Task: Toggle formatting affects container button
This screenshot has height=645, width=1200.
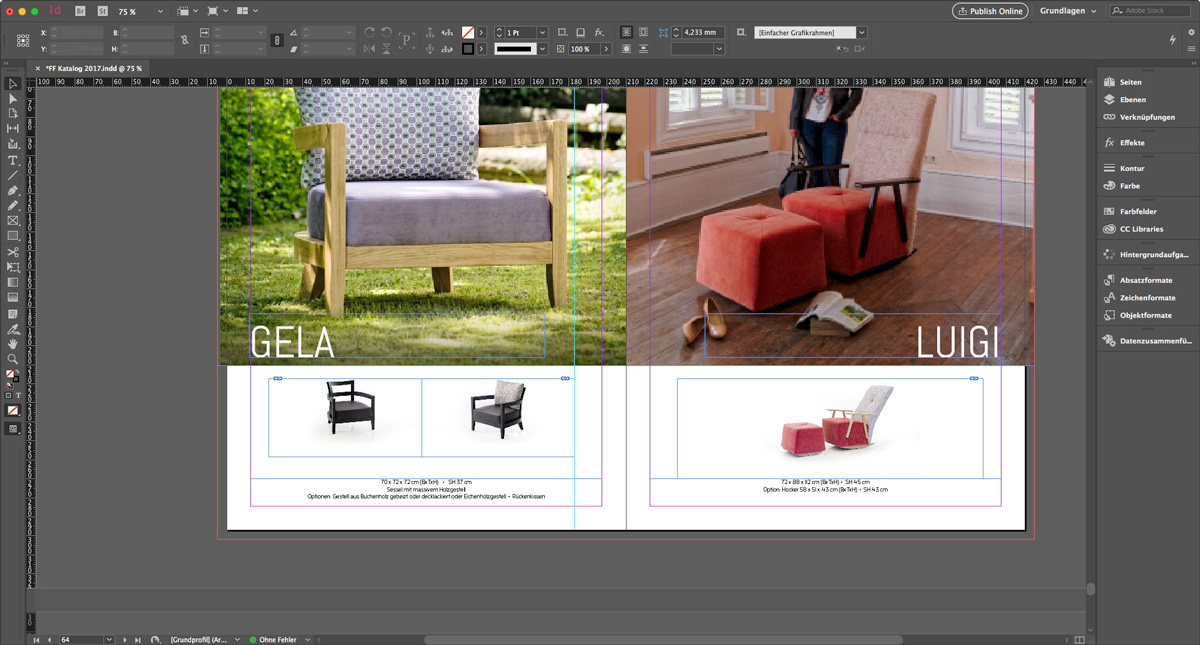Action: coord(9,396)
